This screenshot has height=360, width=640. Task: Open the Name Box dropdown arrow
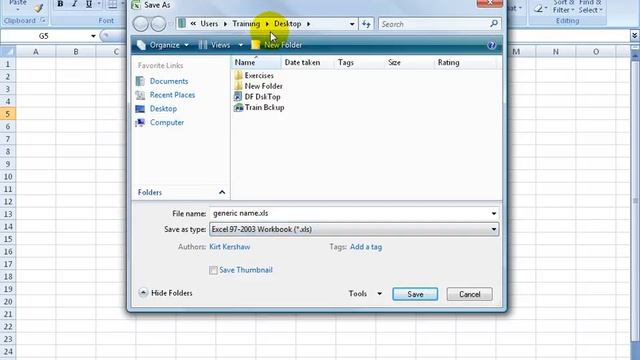(93, 36)
